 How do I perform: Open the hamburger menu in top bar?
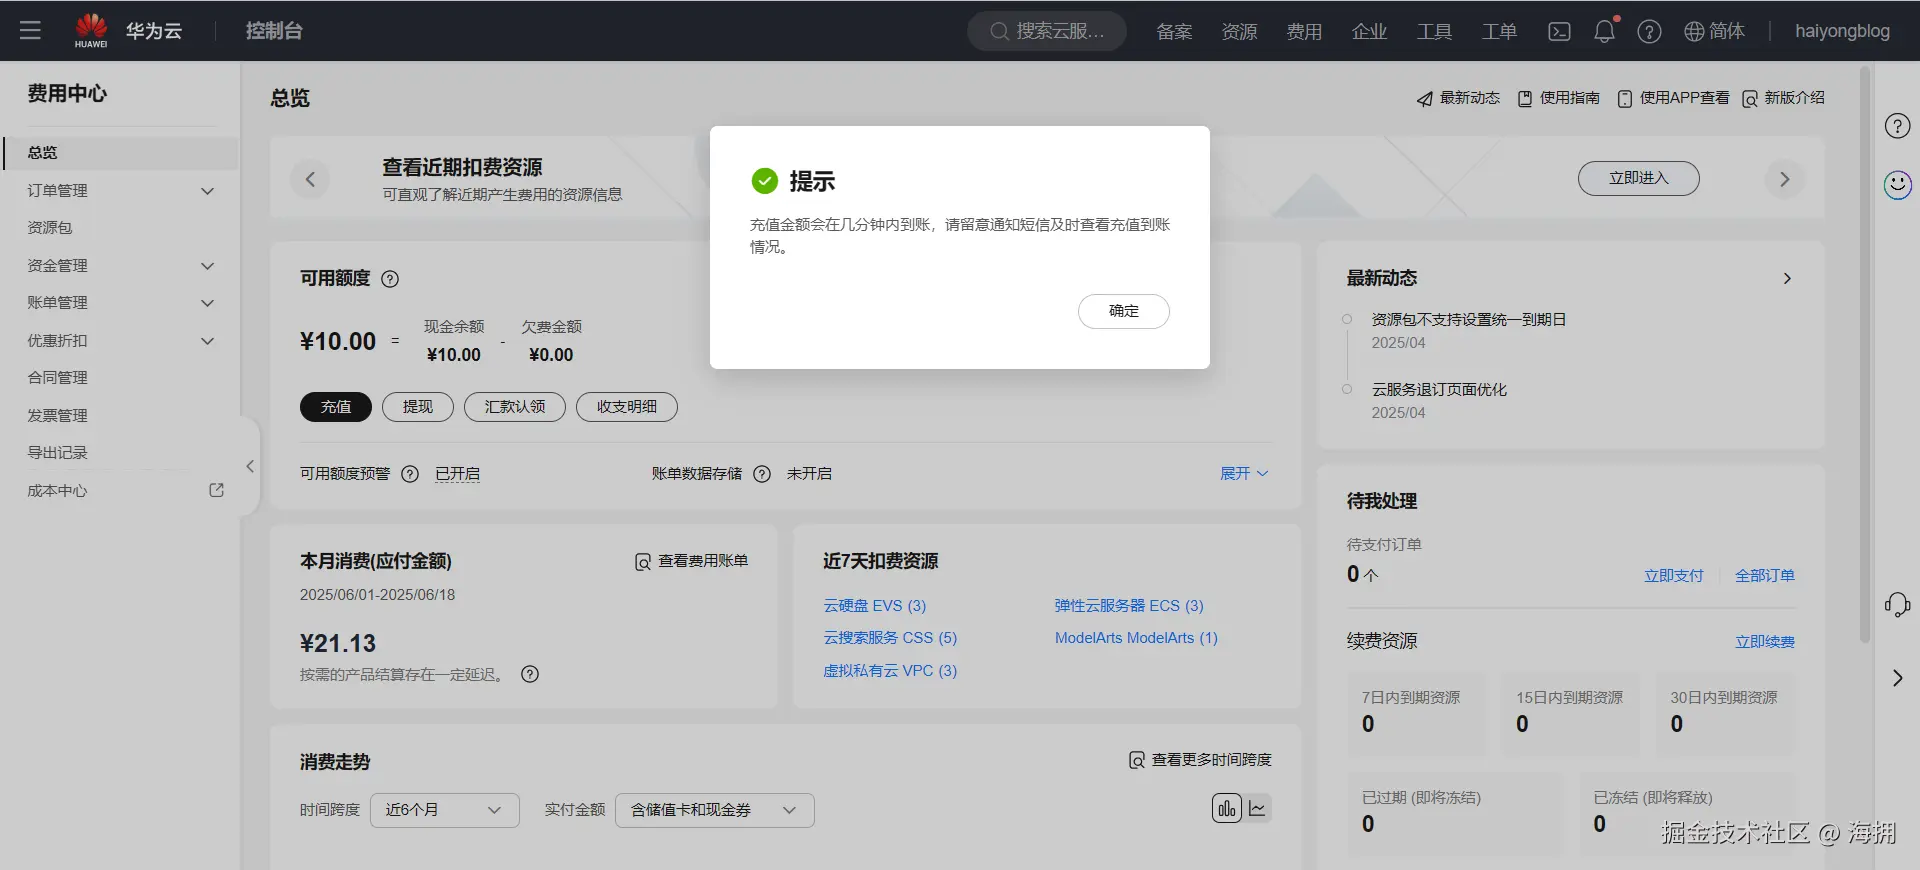(x=30, y=31)
